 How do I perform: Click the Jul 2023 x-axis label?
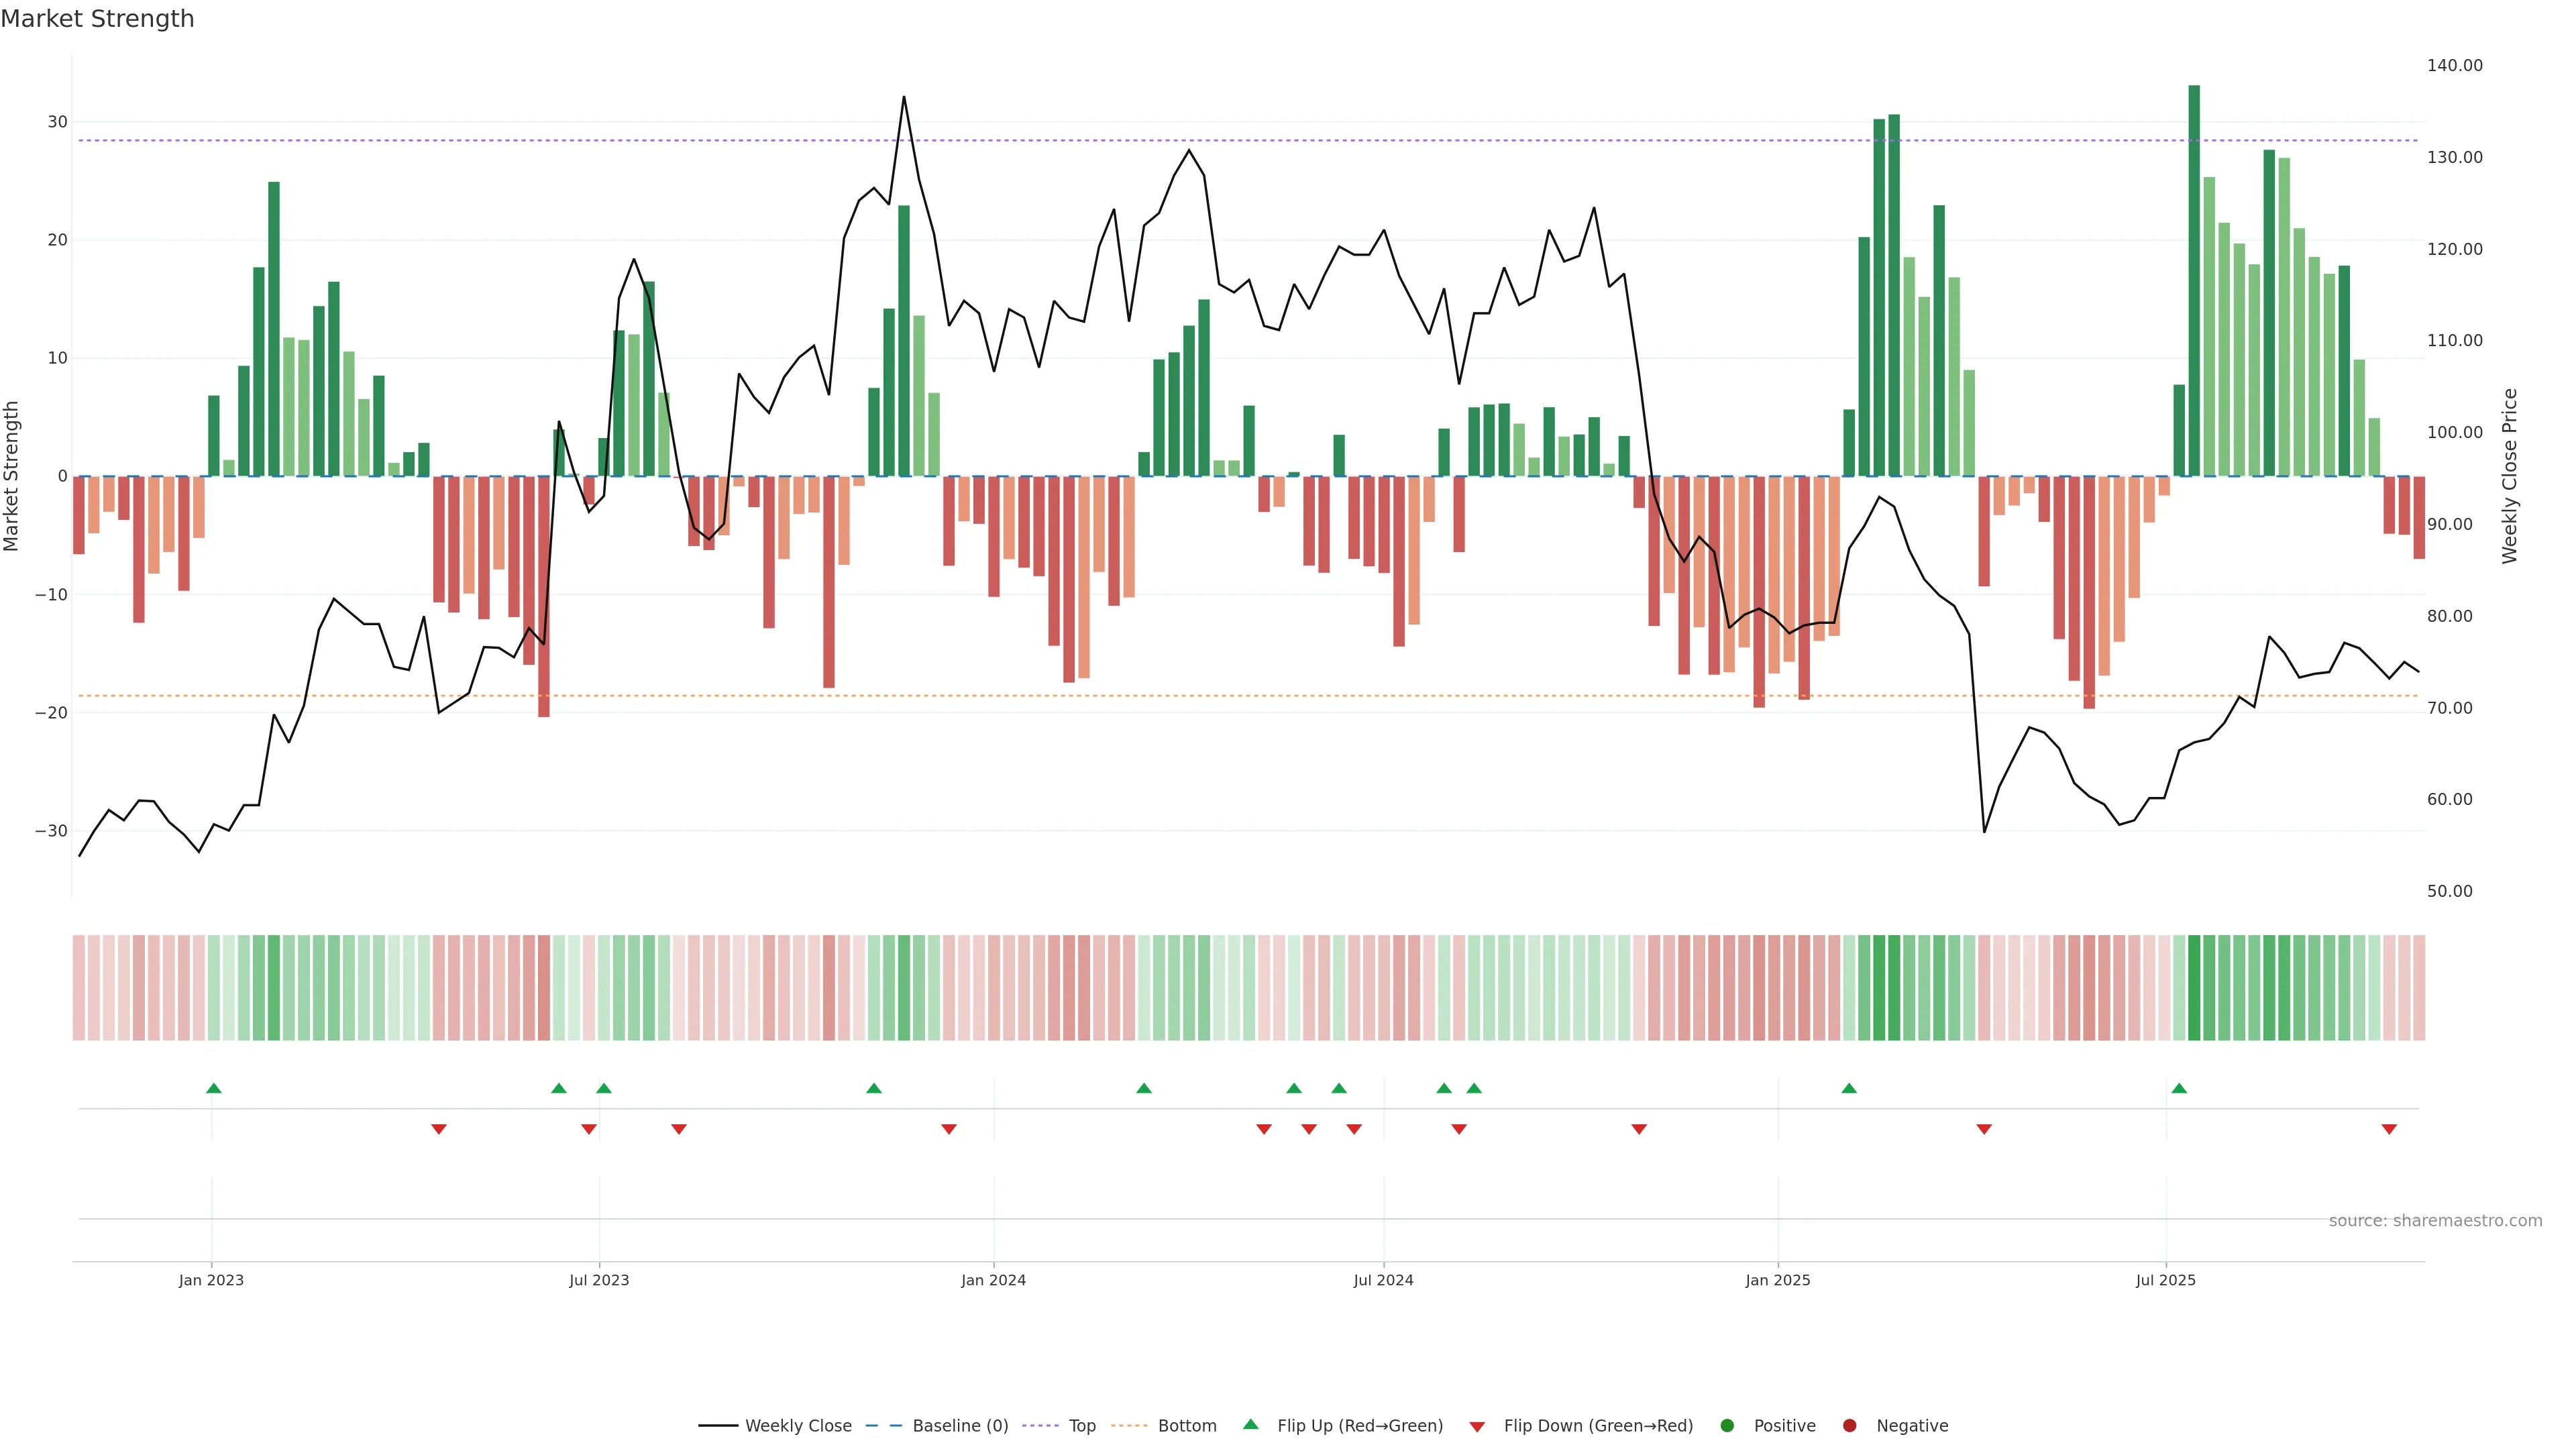(599, 1280)
